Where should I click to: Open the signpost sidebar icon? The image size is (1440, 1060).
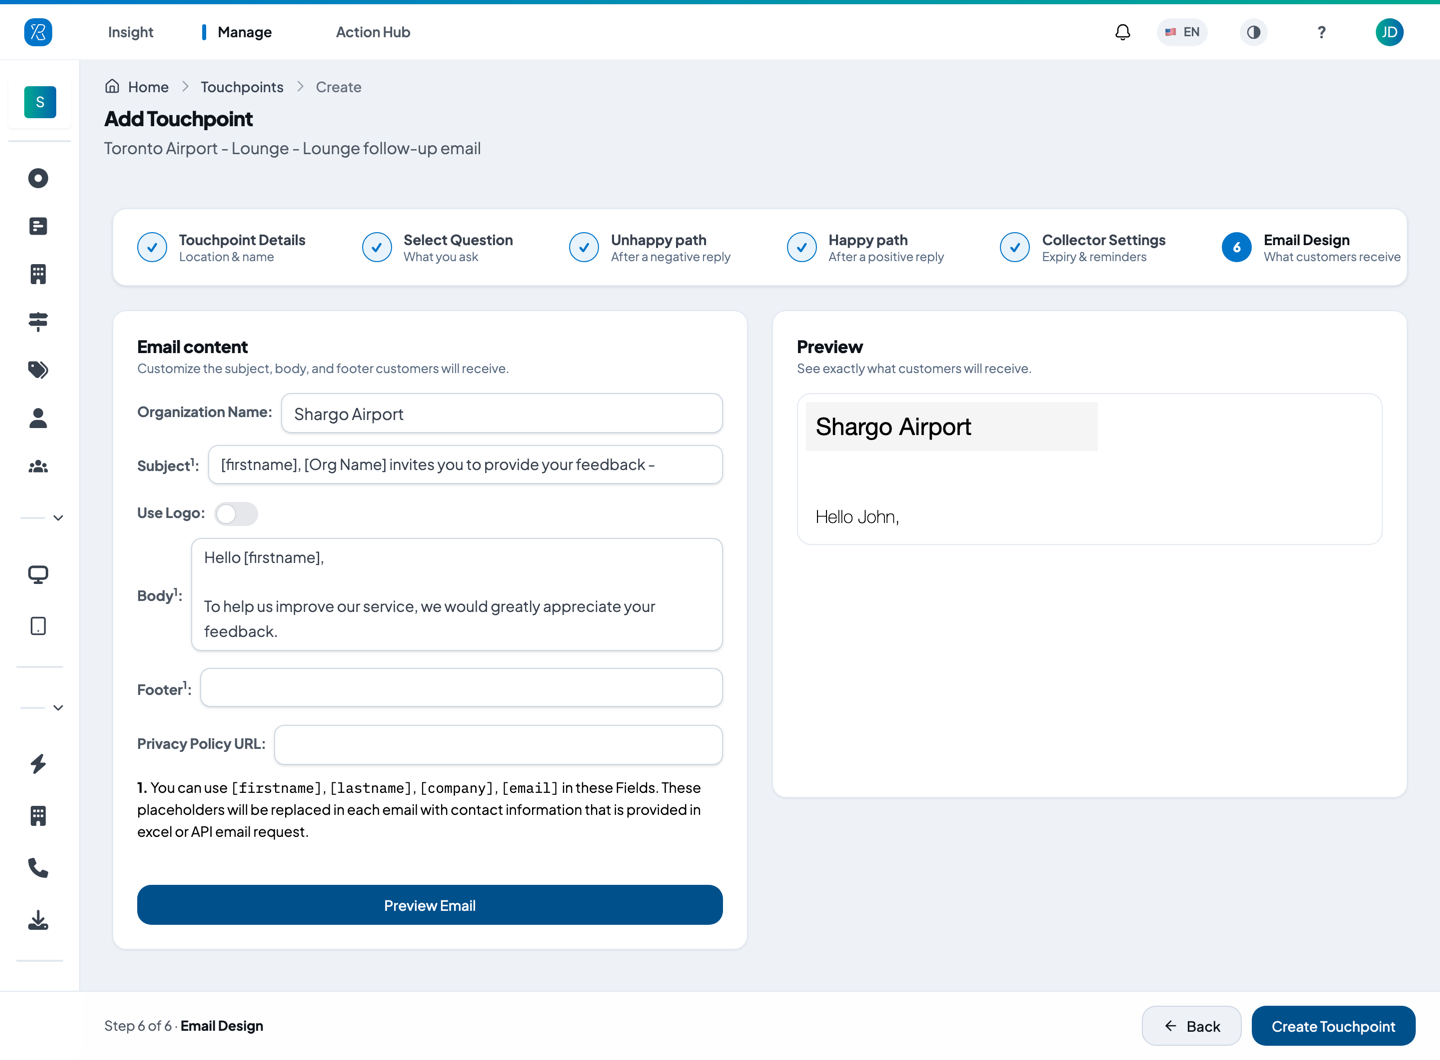pyautogui.click(x=38, y=322)
